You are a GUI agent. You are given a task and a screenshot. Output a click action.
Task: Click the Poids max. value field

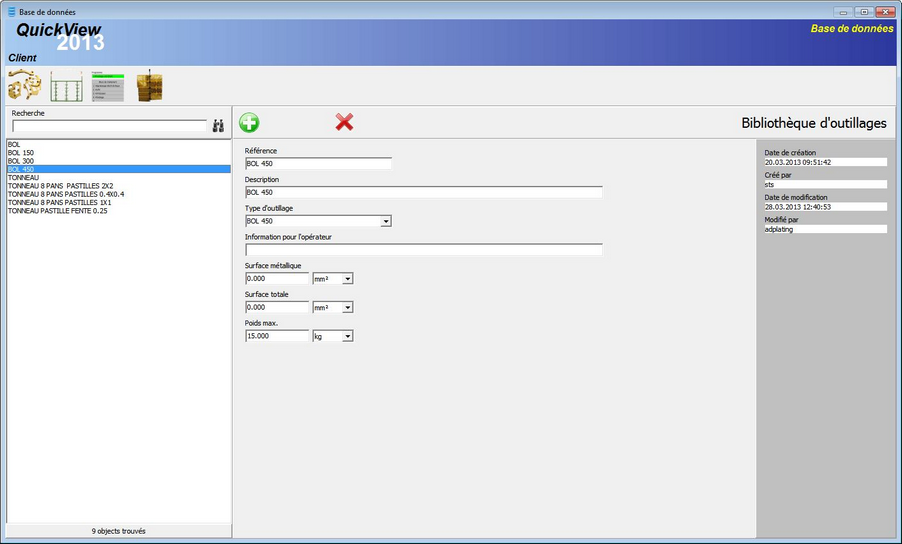coord(277,336)
